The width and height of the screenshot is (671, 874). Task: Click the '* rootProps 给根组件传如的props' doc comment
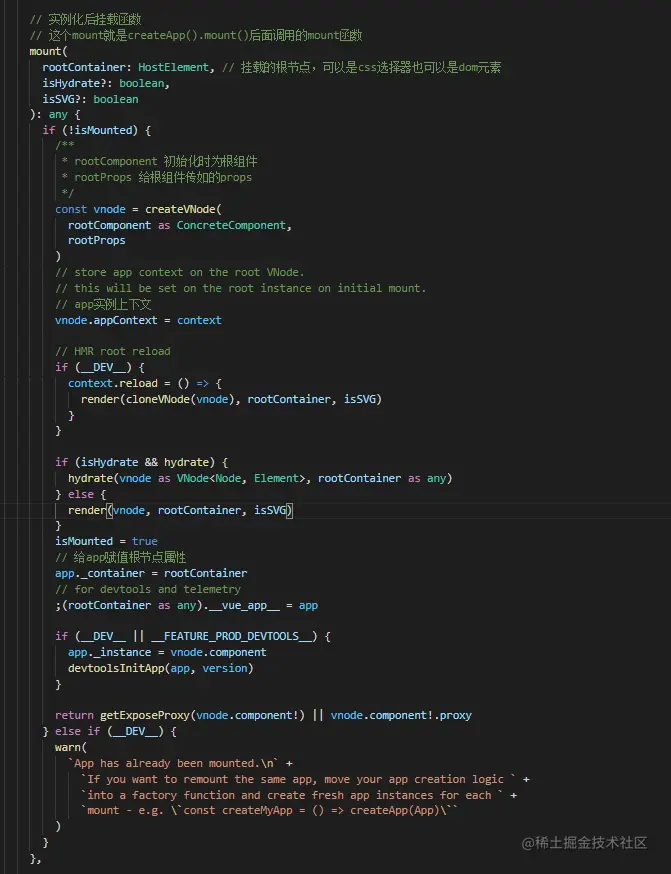(157, 177)
